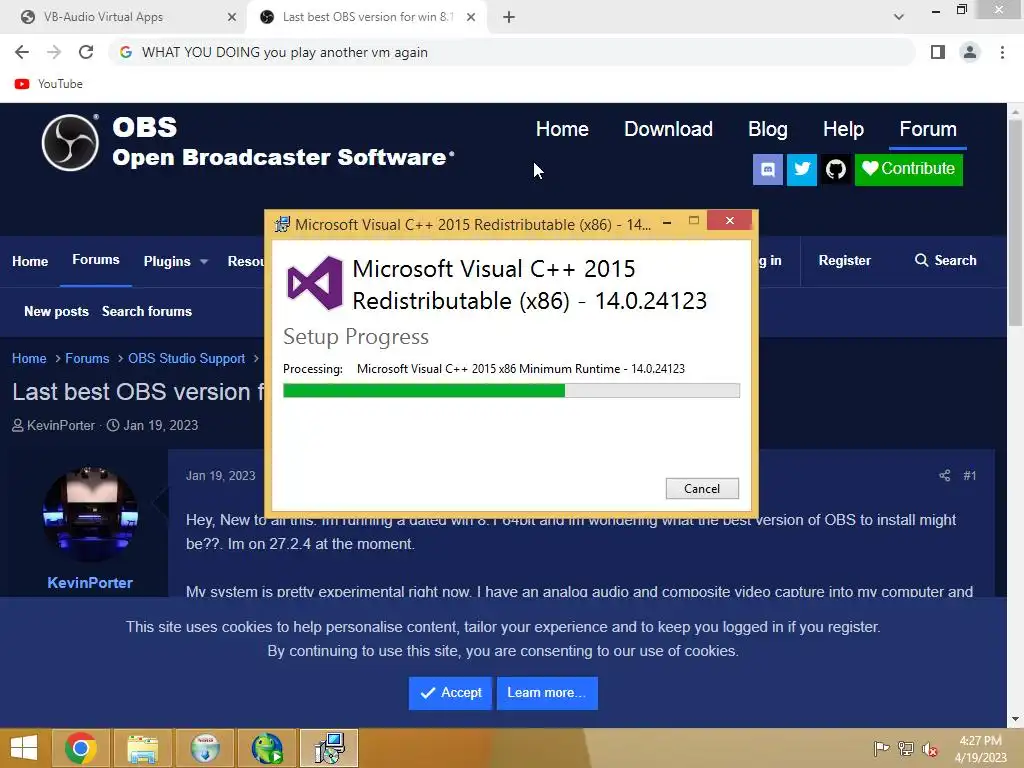Click KevinPorter's avatar image
The width and height of the screenshot is (1024, 768).
point(90,515)
